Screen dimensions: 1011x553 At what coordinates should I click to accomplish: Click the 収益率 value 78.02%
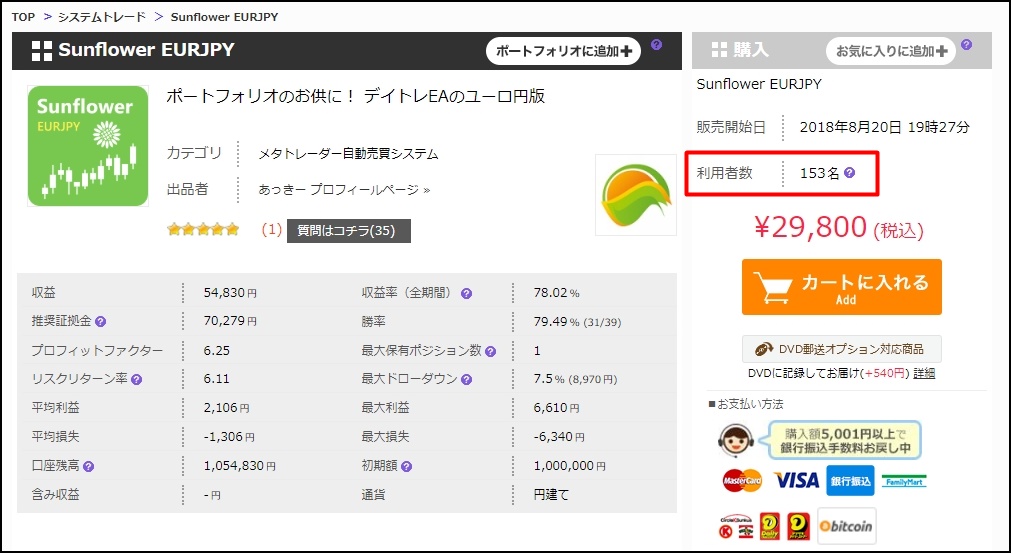pos(556,293)
